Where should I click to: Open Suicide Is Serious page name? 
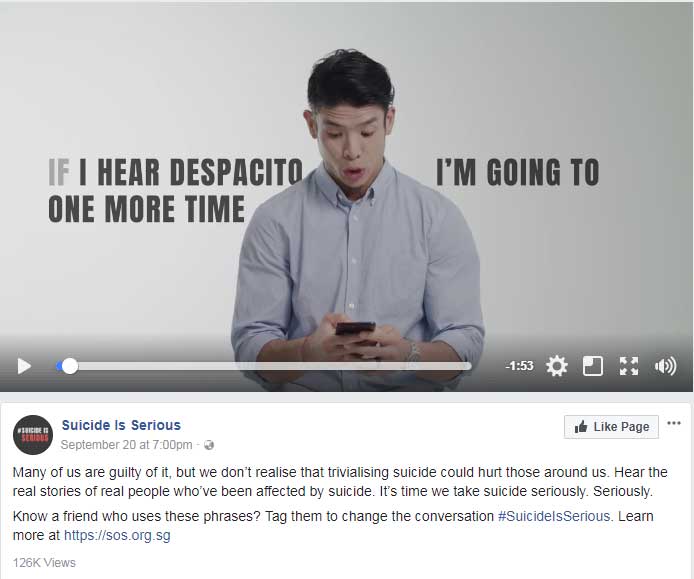click(x=121, y=425)
